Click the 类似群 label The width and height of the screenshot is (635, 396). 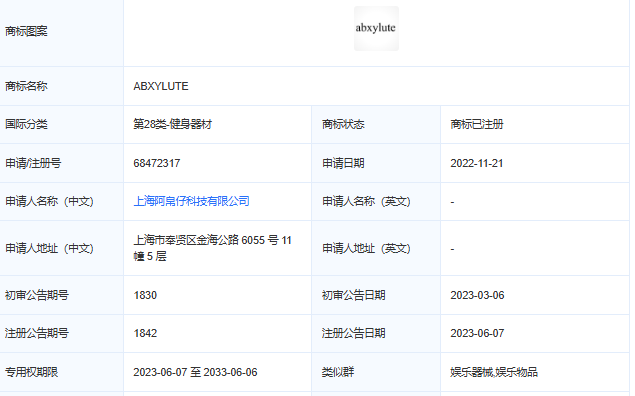tap(338, 372)
